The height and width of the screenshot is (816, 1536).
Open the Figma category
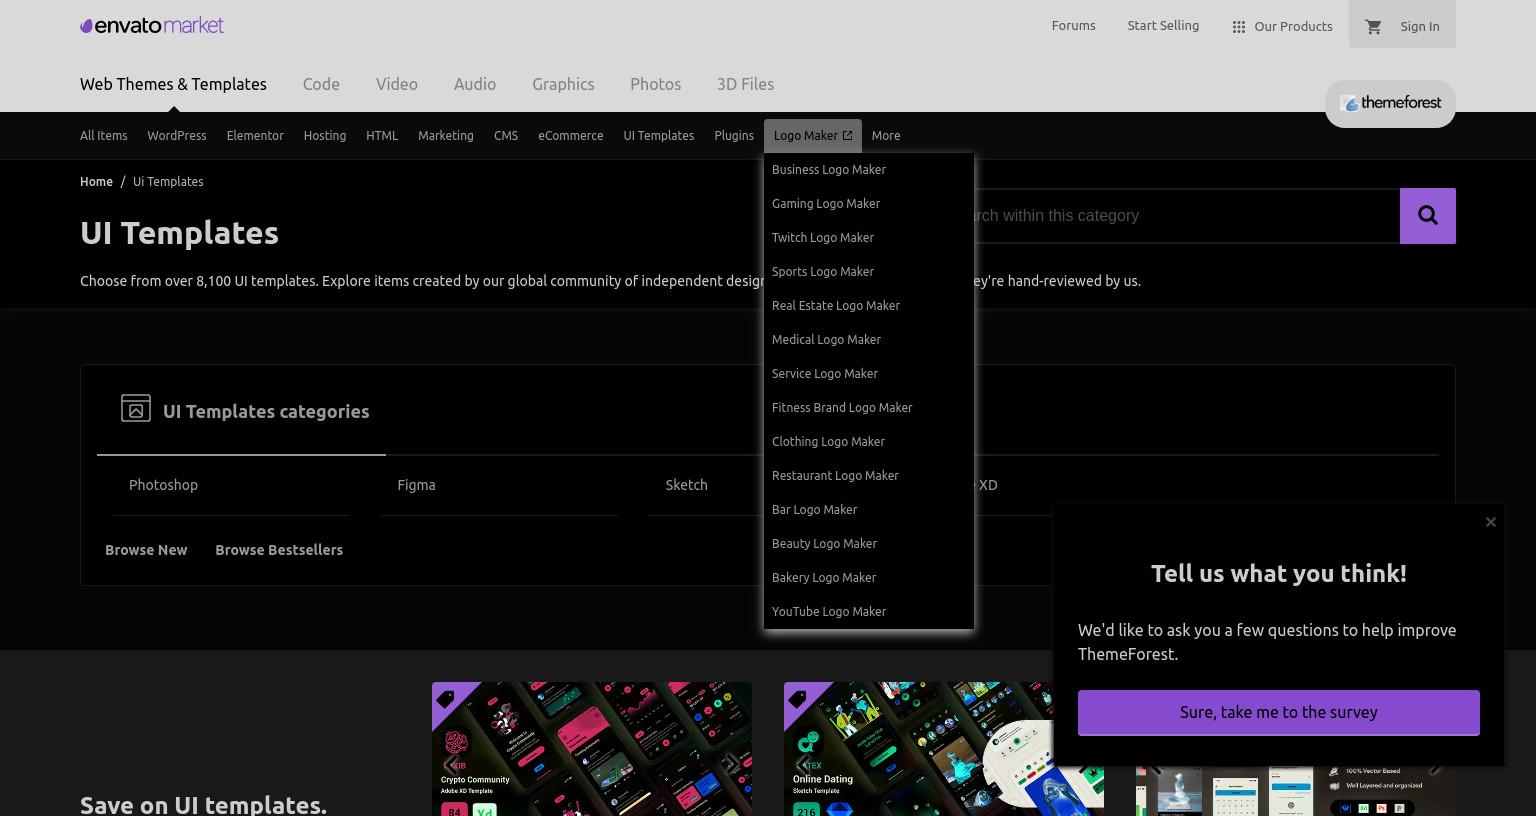(x=499, y=485)
